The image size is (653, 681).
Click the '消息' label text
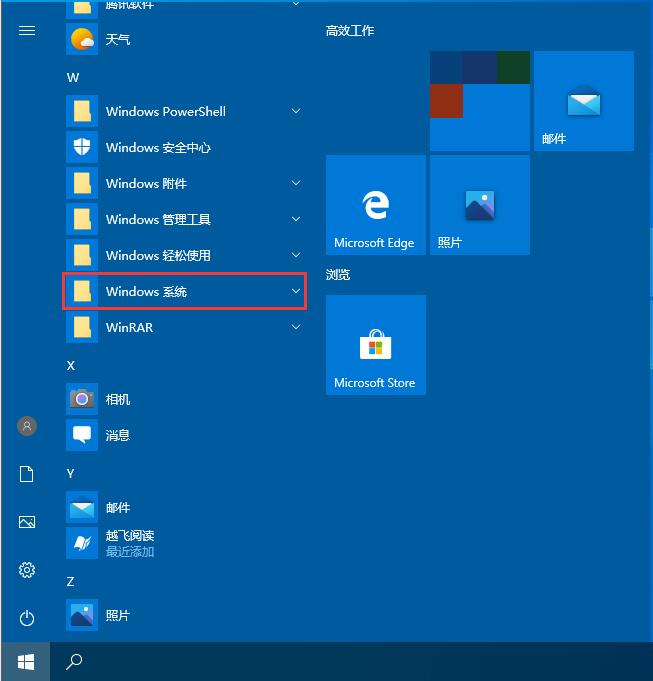pyautogui.click(x=118, y=435)
